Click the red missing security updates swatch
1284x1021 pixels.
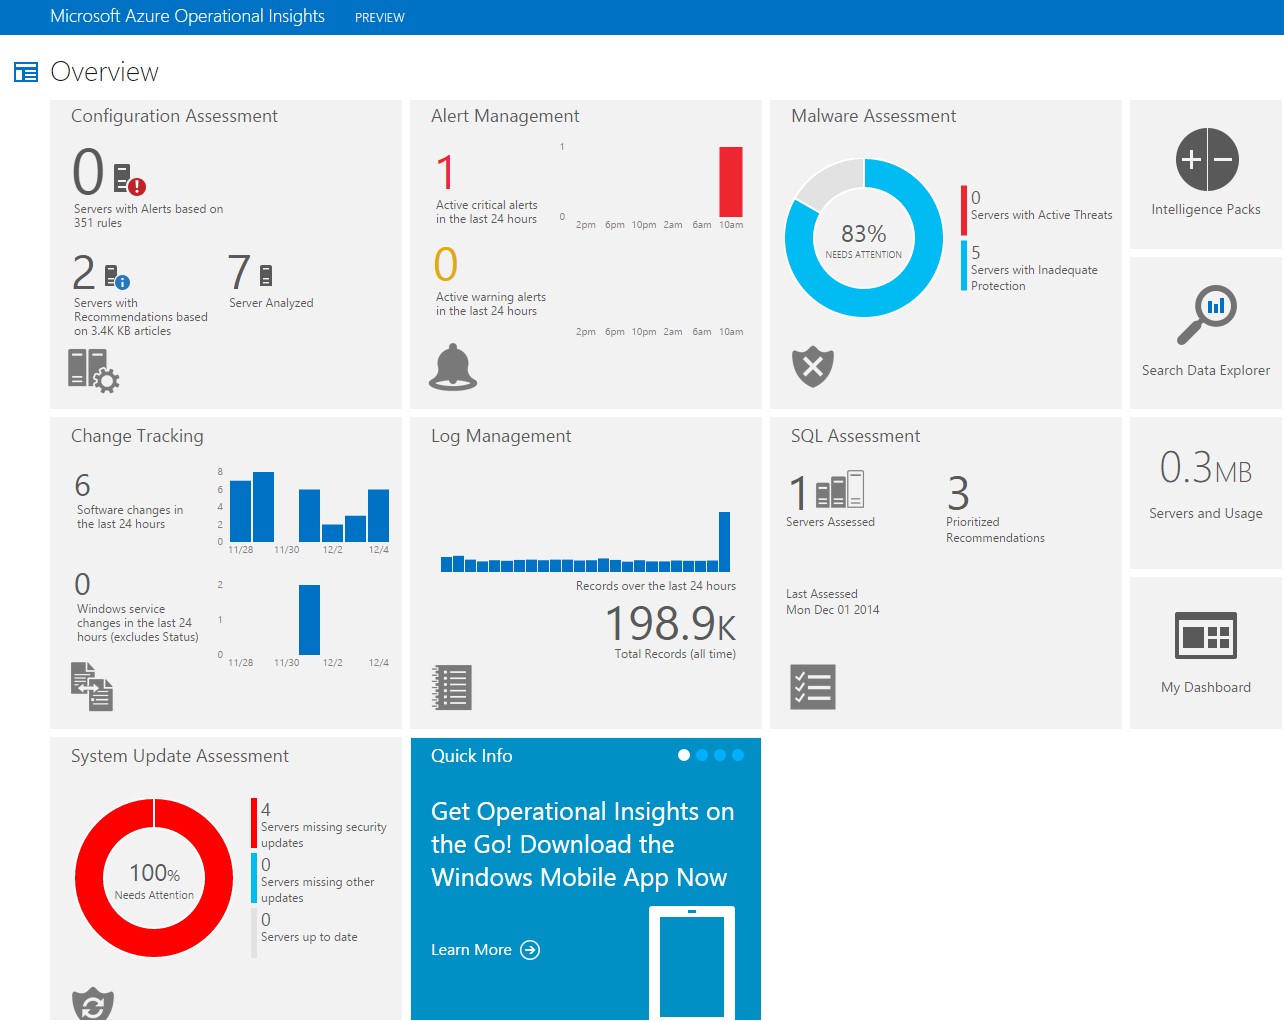point(254,824)
